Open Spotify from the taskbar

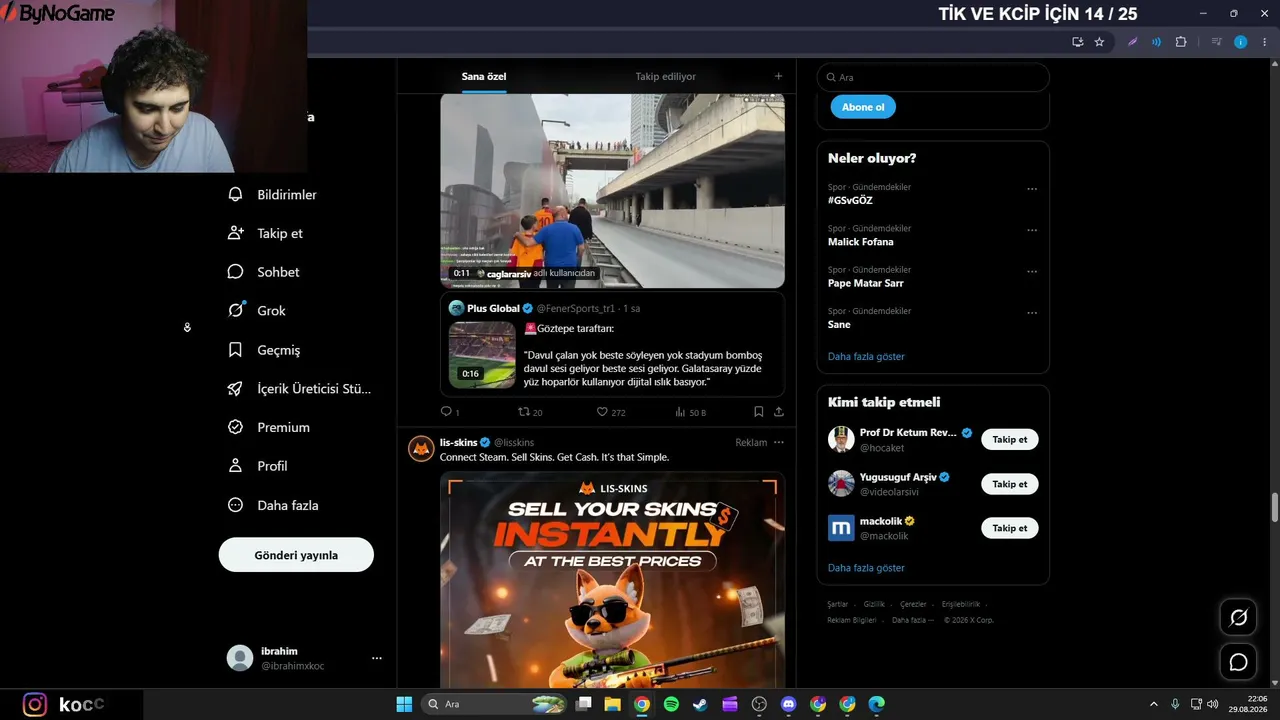coord(671,704)
